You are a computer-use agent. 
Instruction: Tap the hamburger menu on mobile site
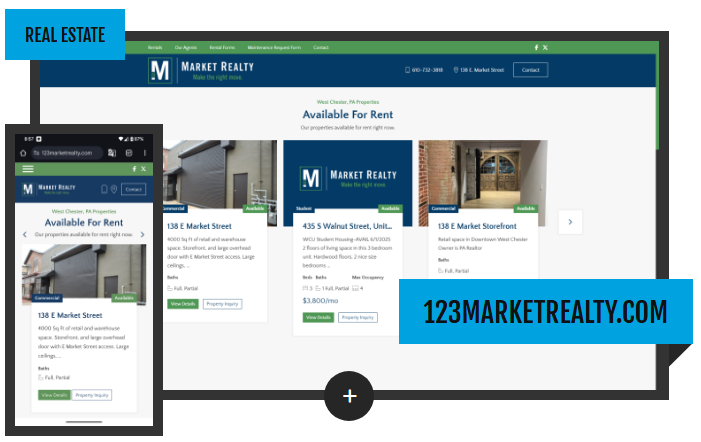(28, 169)
